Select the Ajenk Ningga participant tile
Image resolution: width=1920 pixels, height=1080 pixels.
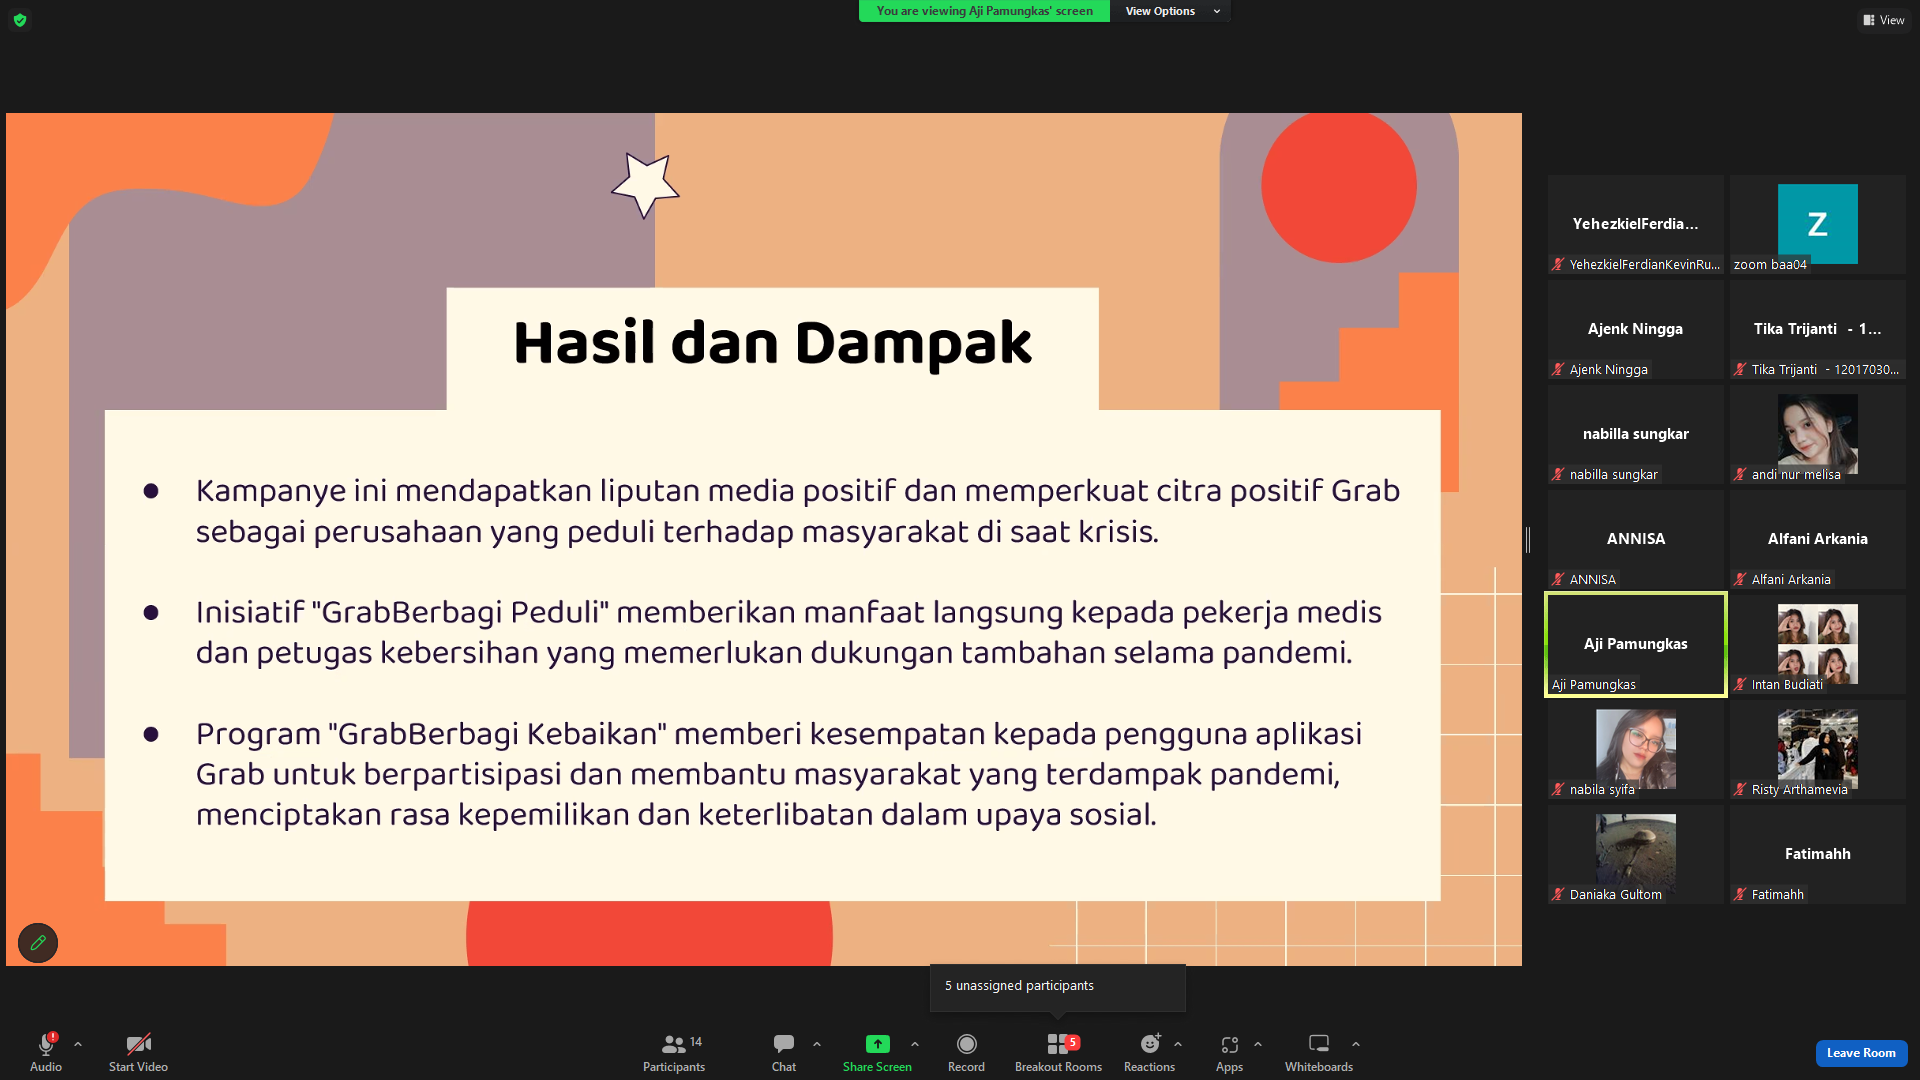pos(1636,329)
